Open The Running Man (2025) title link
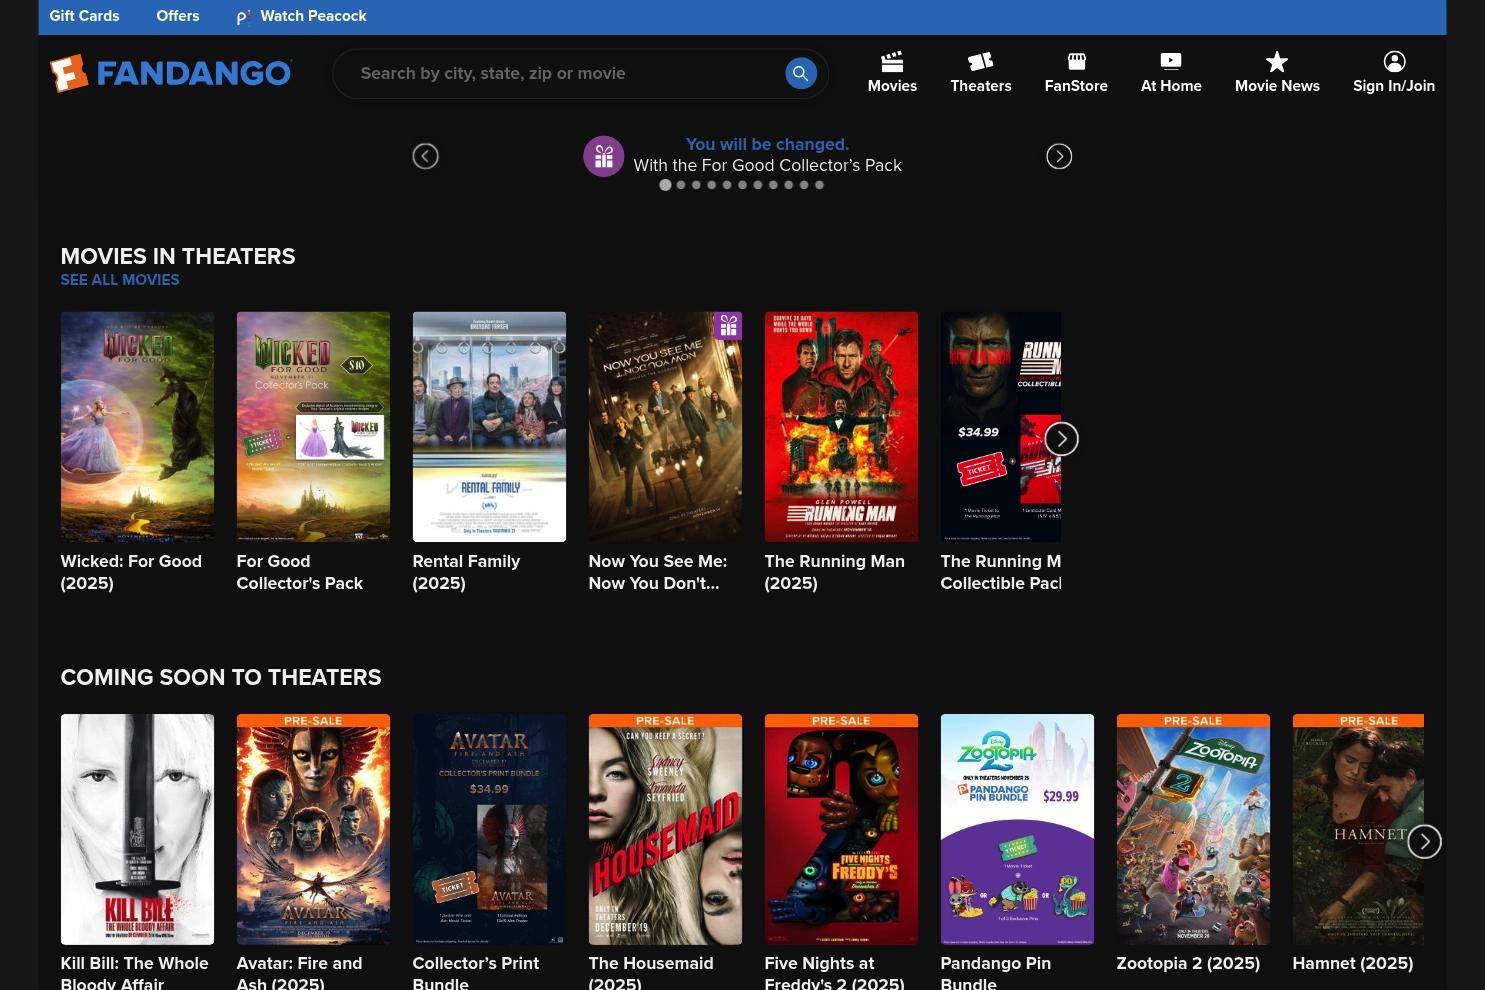Image resolution: width=1485 pixels, height=990 pixels. pos(835,572)
